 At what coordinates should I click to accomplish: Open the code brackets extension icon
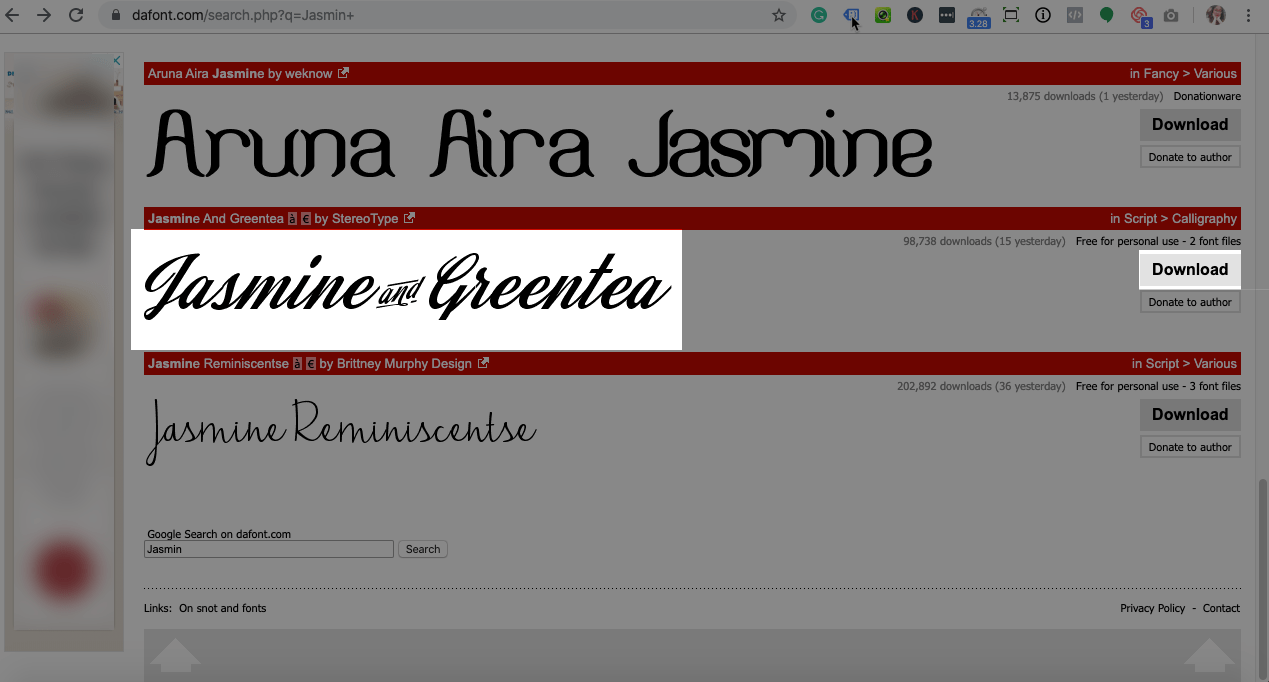pos(1075,15)
